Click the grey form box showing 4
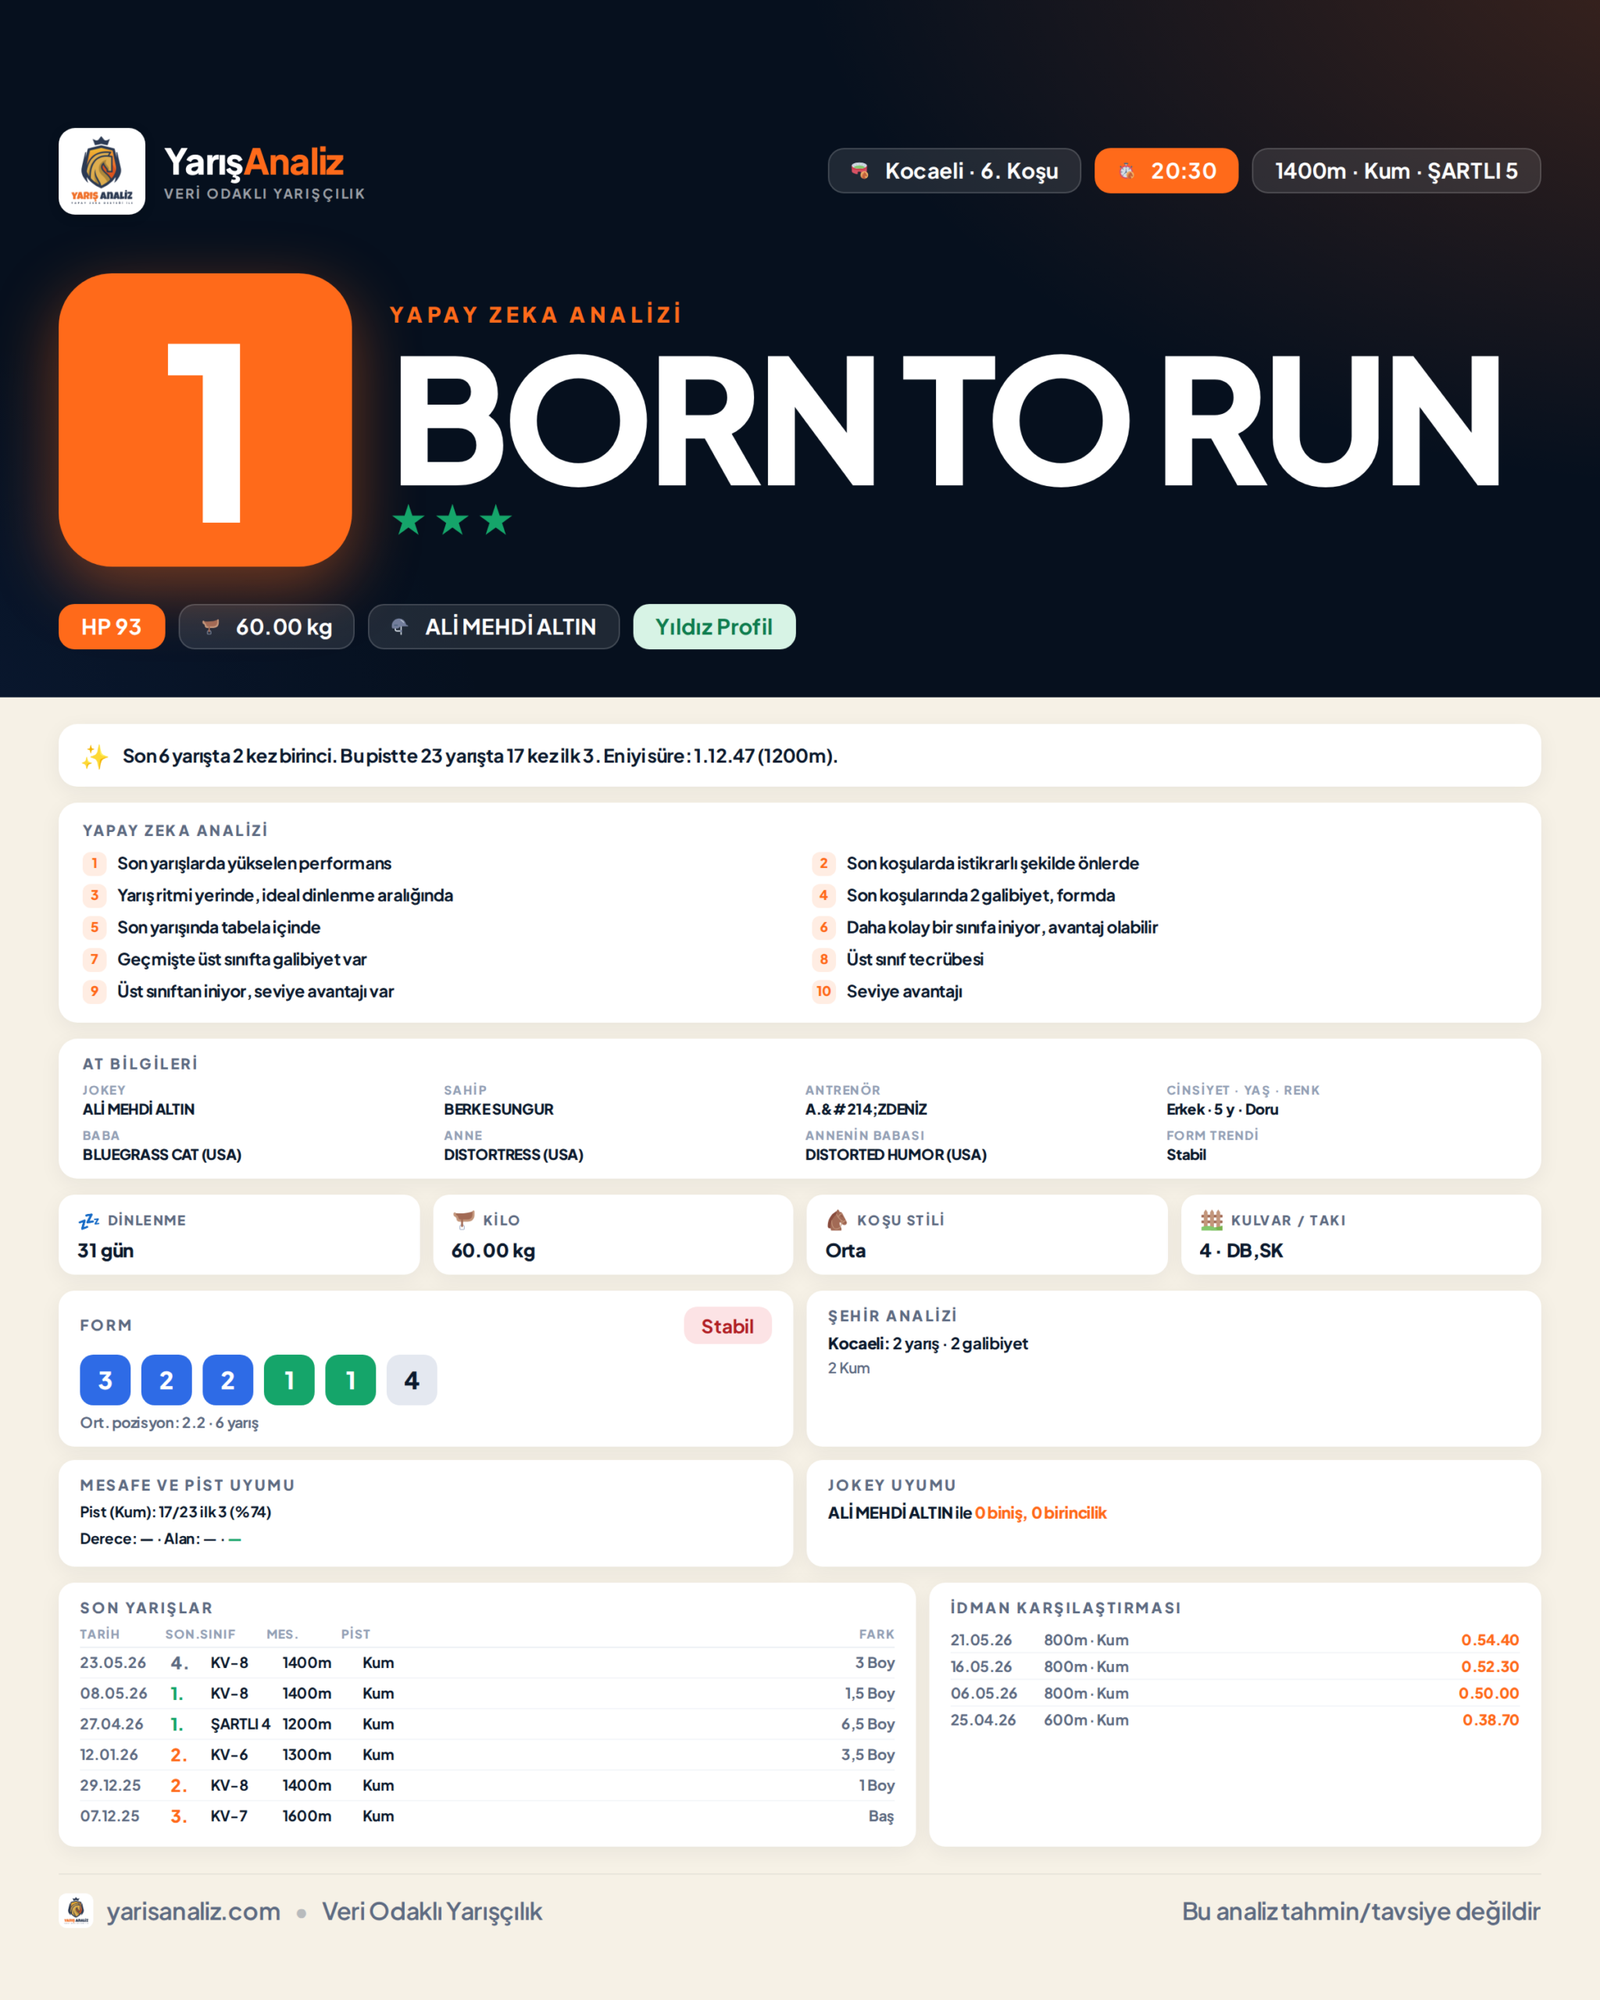Screen dimensions: 1600x2000 tap(411, 1380)
